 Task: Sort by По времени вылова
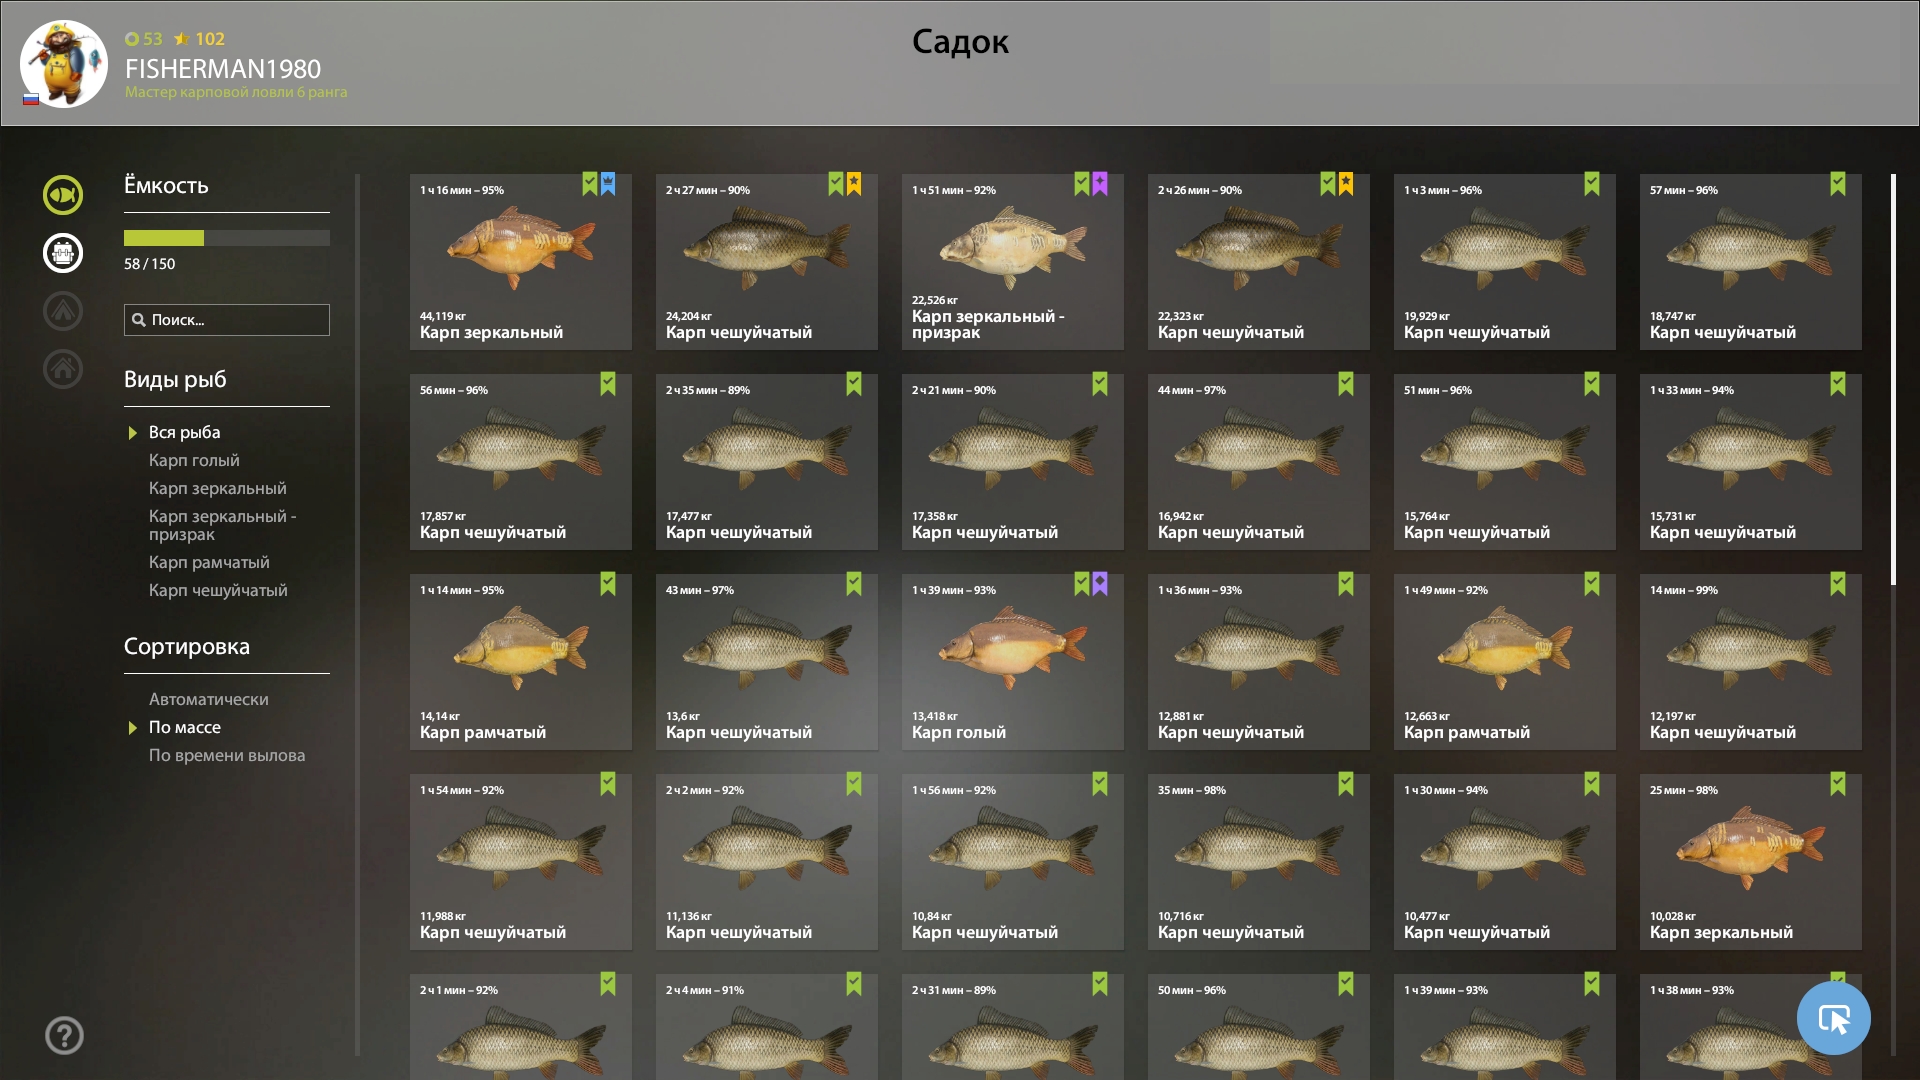227,755
